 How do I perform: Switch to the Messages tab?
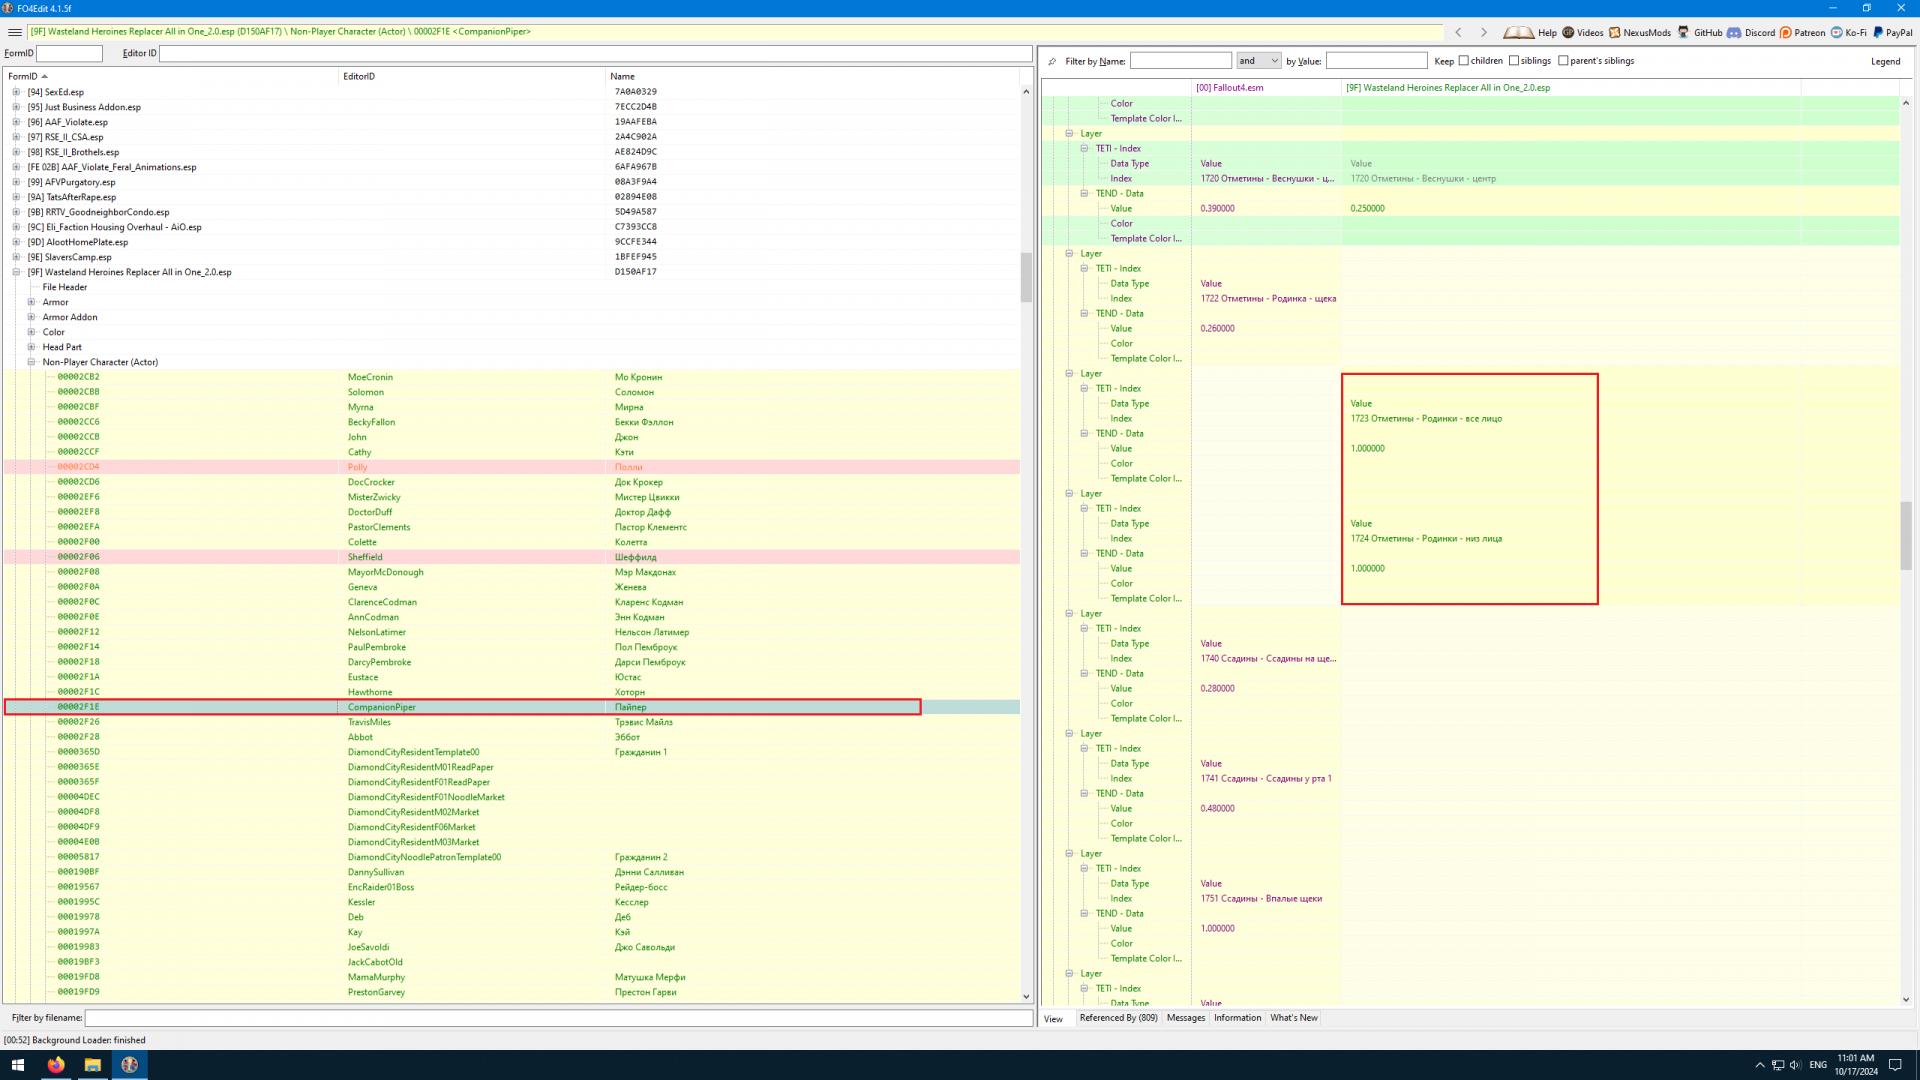[x=1186, y=1018]
